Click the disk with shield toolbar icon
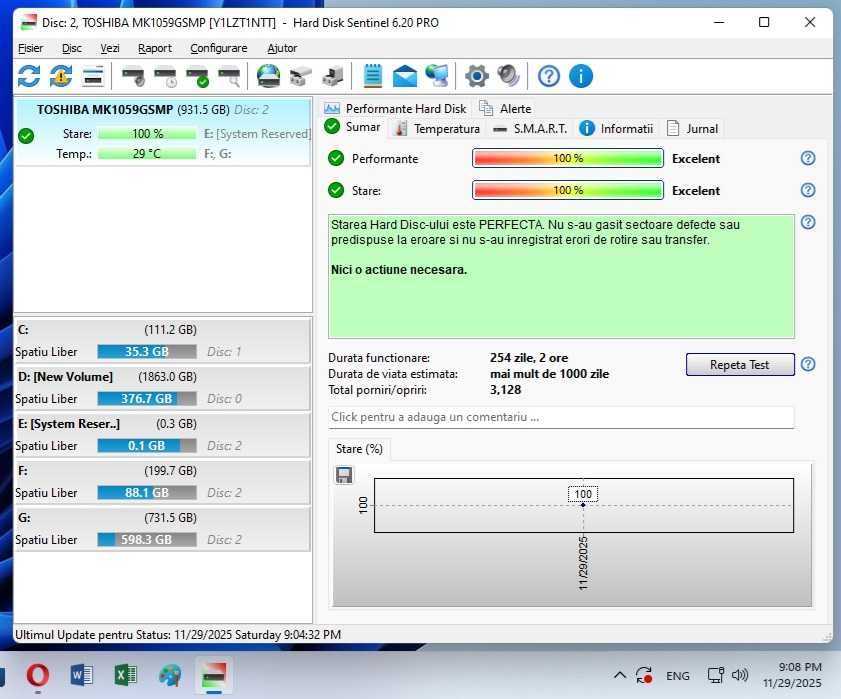The height and width of the screenshot is (699, 841). (133, 76)
